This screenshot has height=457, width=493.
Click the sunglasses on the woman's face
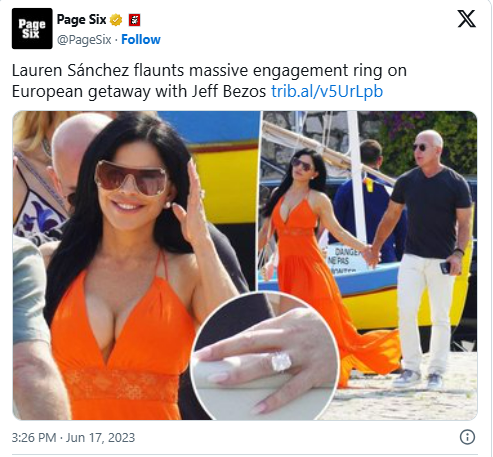(130, 177)
